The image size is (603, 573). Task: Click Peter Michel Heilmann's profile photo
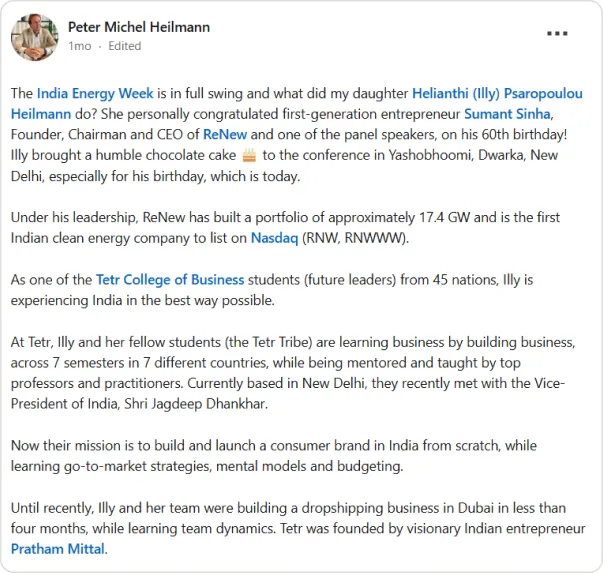(34, 37)
